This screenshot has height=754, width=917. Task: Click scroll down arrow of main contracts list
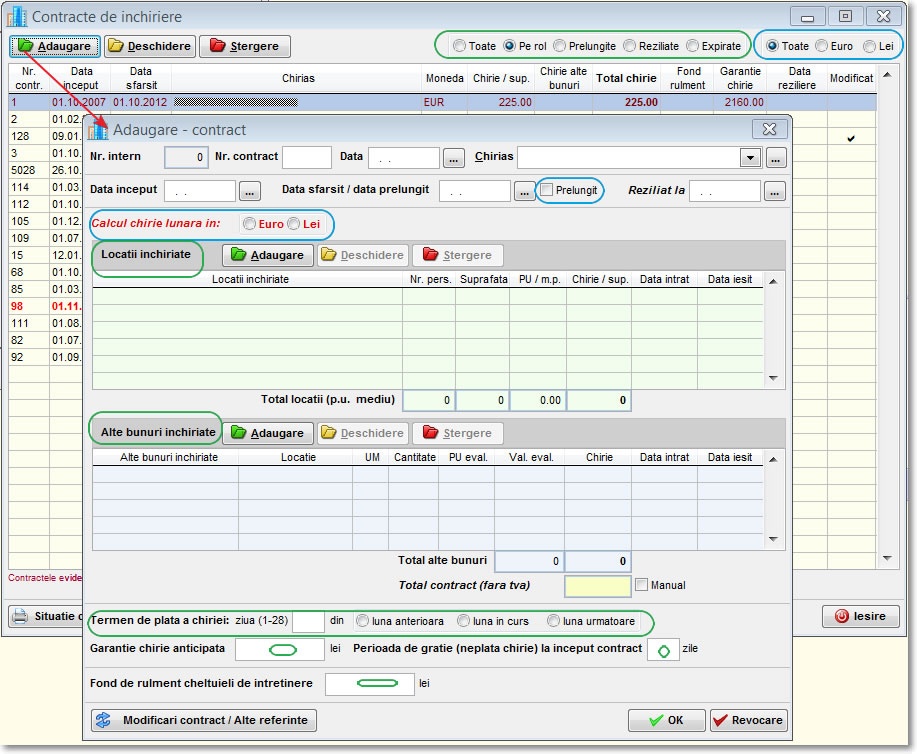(887, 559)
